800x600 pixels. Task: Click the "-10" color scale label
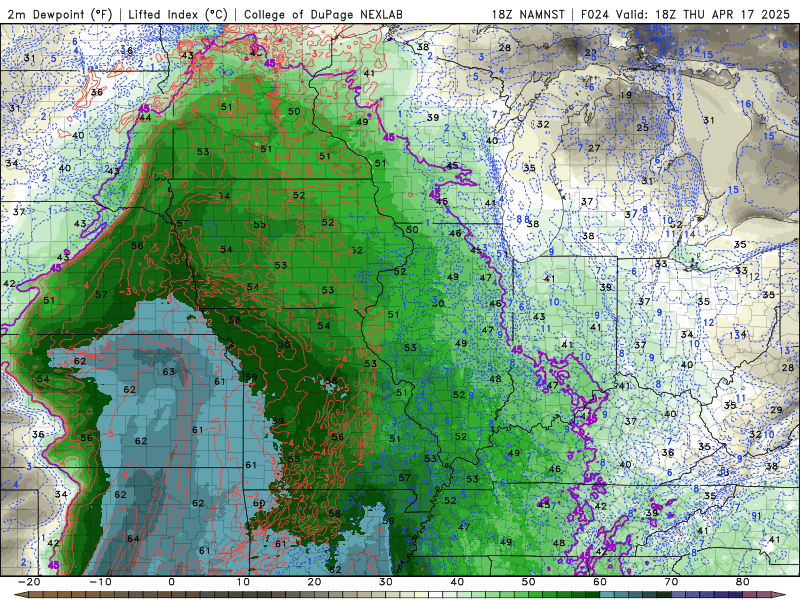(100, 582)
